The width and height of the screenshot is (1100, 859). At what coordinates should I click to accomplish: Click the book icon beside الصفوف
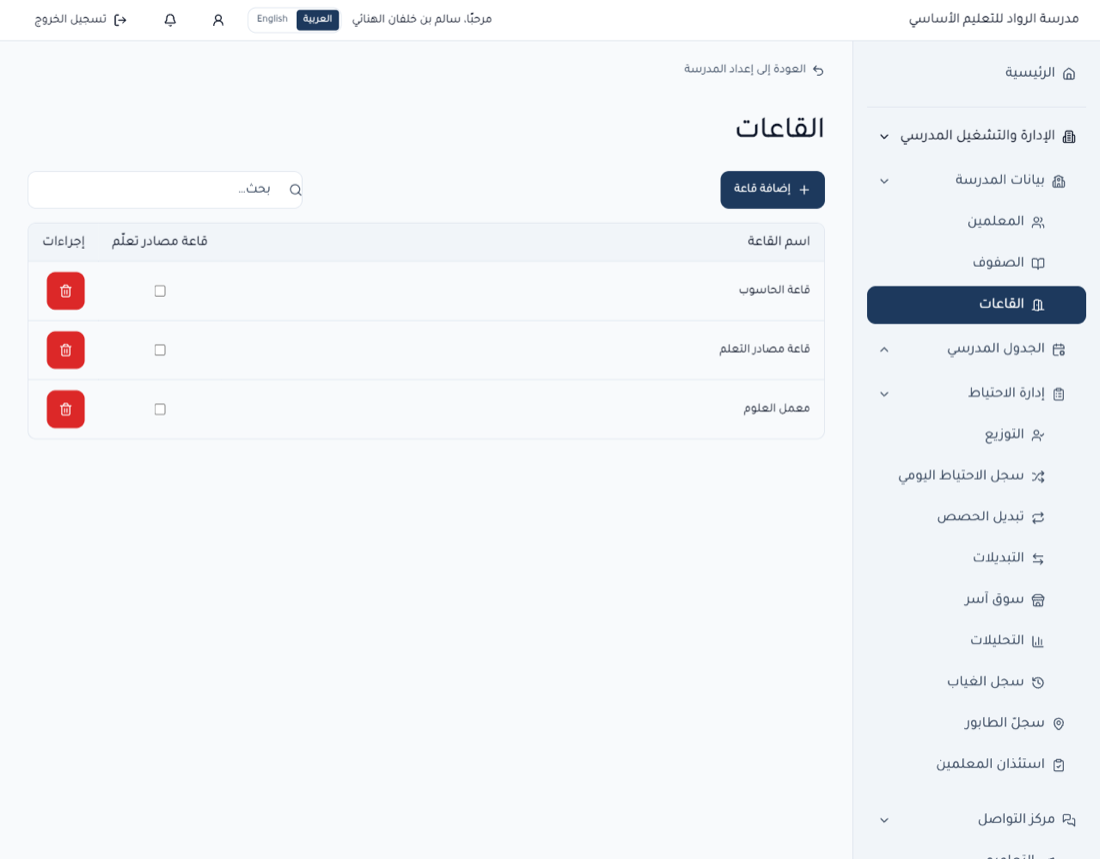click(x=1038, y=263)
